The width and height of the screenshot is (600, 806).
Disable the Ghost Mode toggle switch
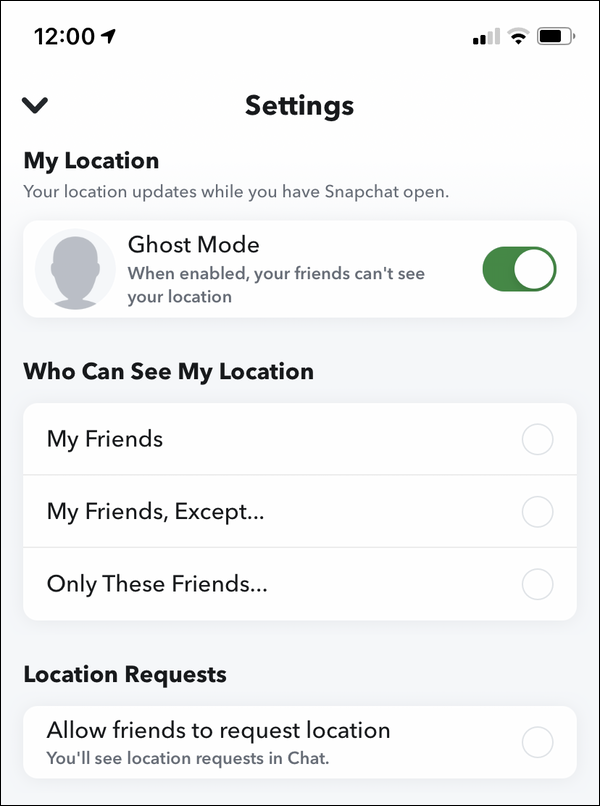point(519,269)
